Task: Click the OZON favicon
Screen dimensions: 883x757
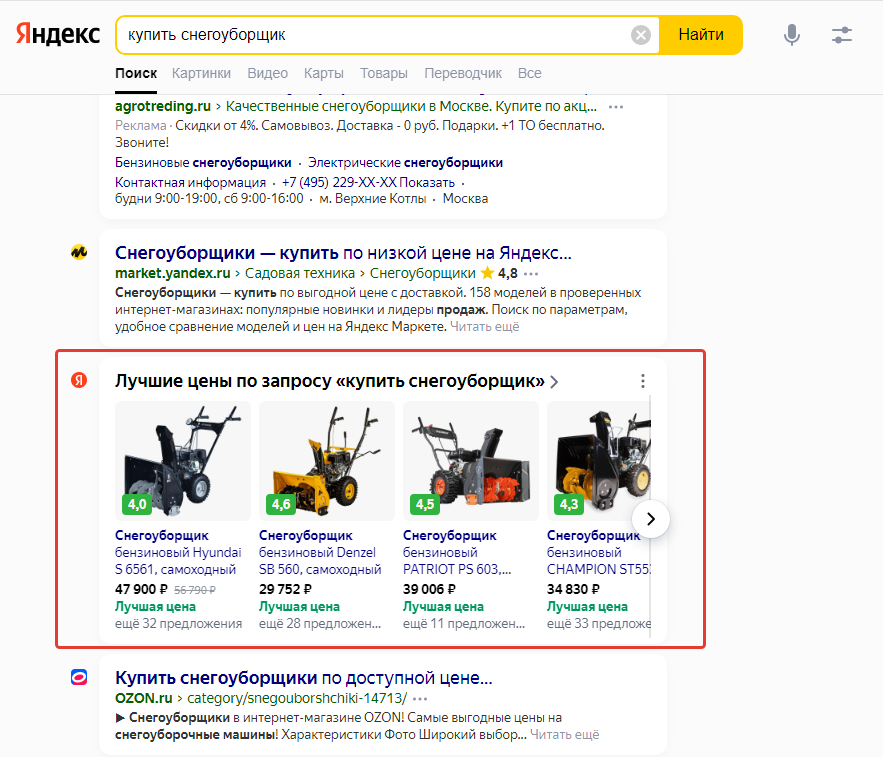Action: tap(79, 677)
